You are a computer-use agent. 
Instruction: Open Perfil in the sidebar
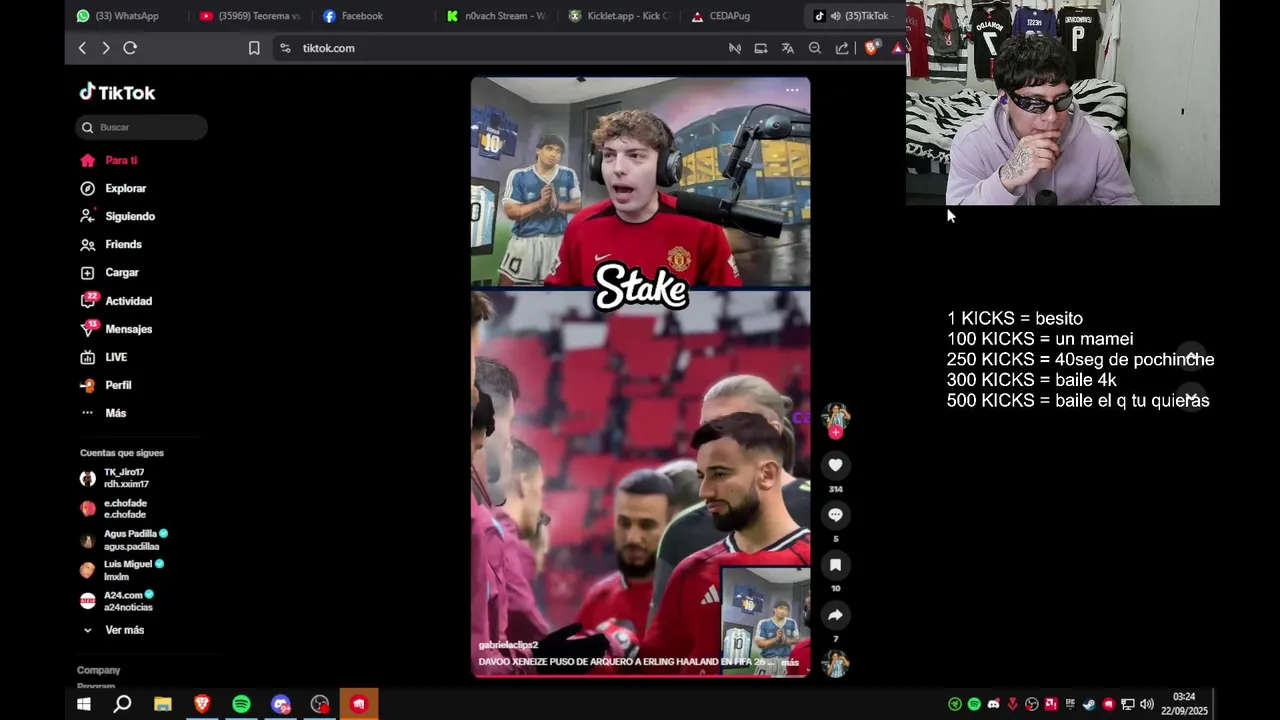106,385
